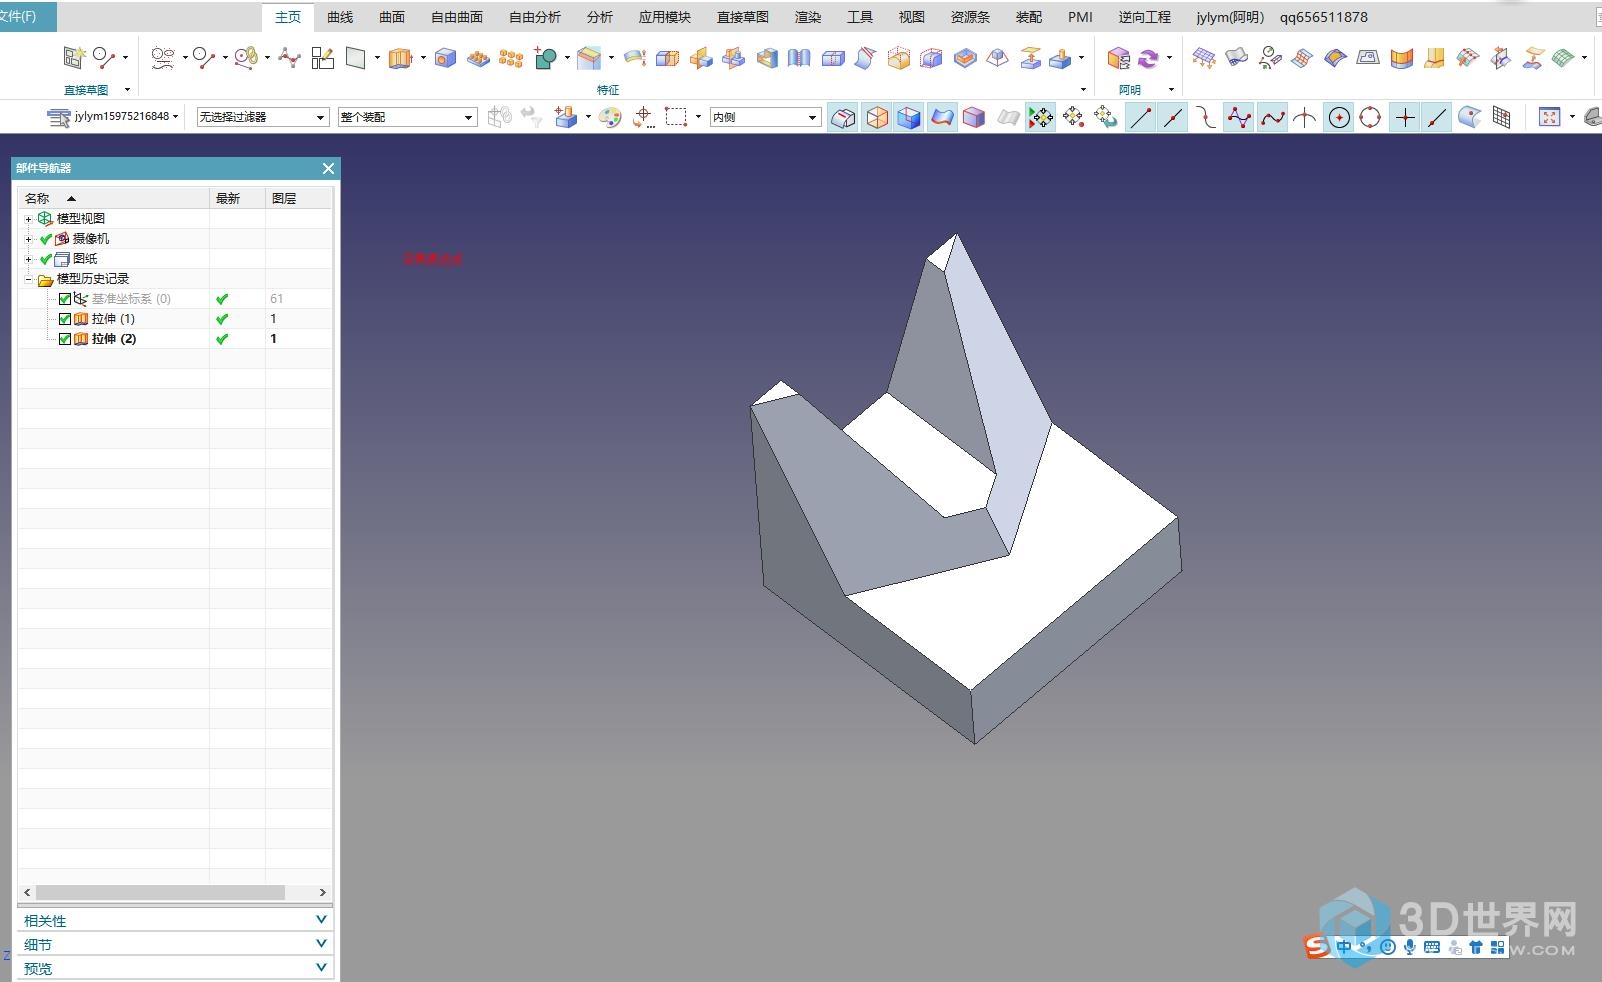Click the navigator horizontal scrollbar right arrow

(322, 892)
